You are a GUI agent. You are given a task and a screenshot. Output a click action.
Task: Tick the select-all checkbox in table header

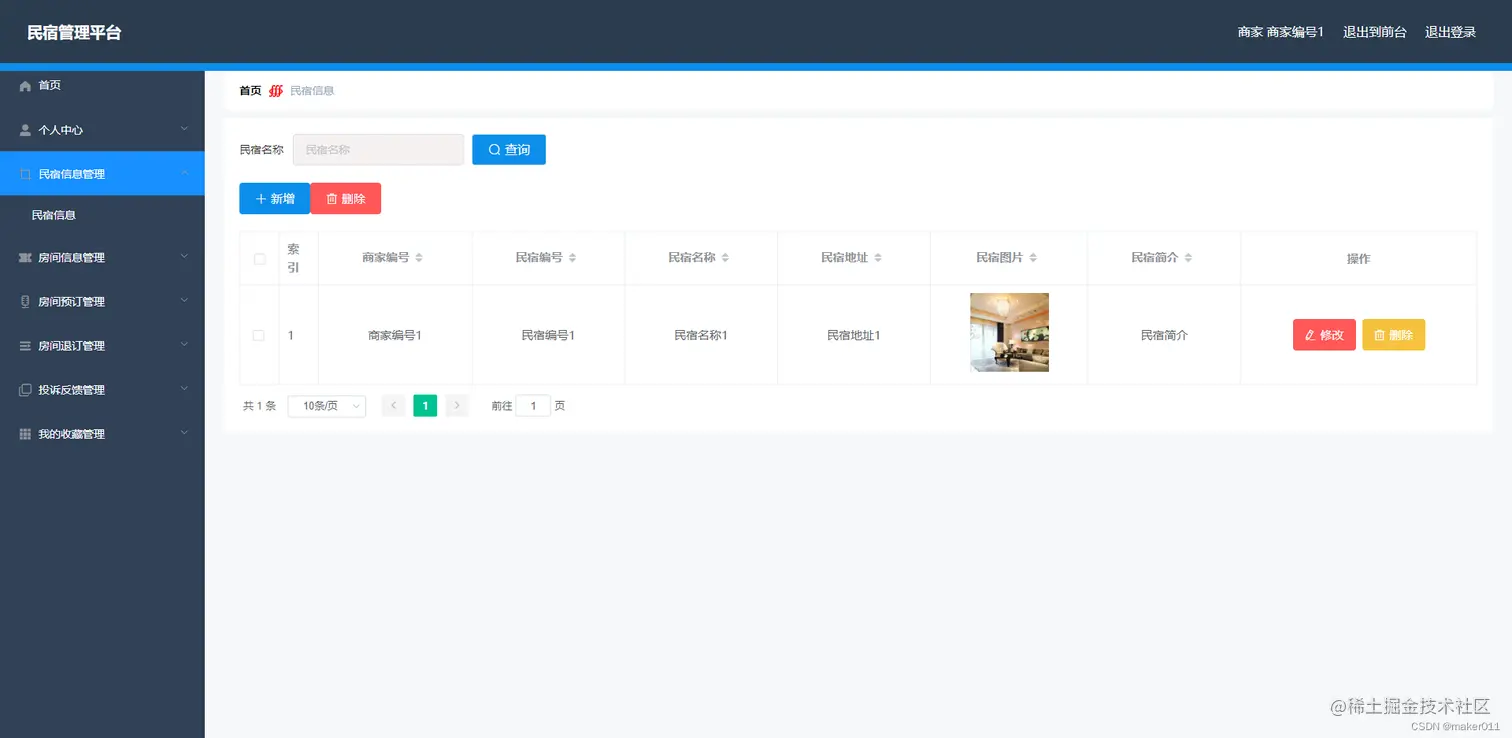(260, 259)
